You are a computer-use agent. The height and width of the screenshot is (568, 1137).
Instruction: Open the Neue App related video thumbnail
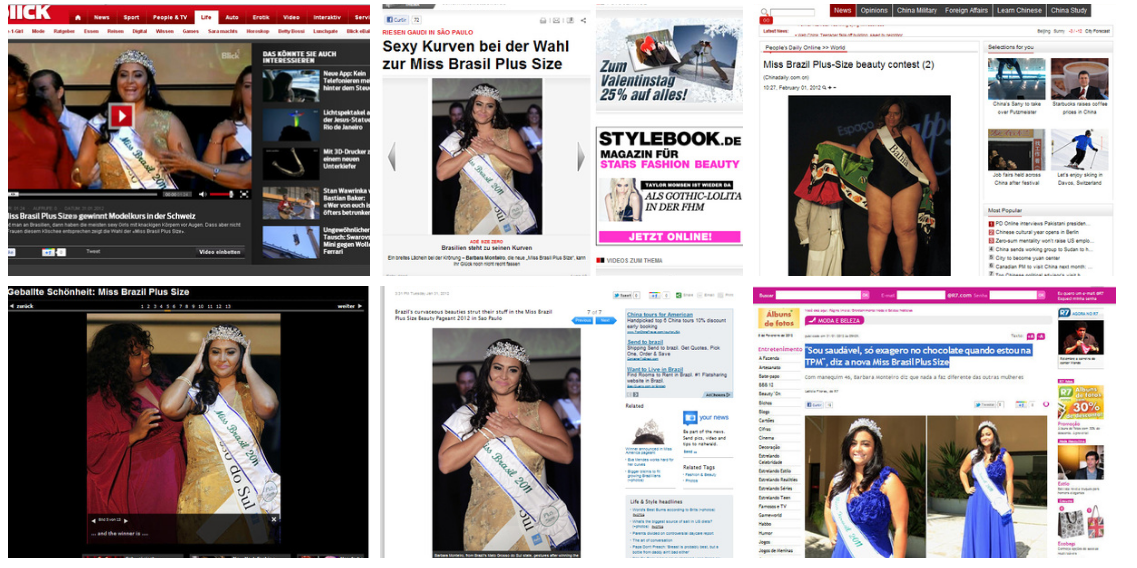(291, 86)
